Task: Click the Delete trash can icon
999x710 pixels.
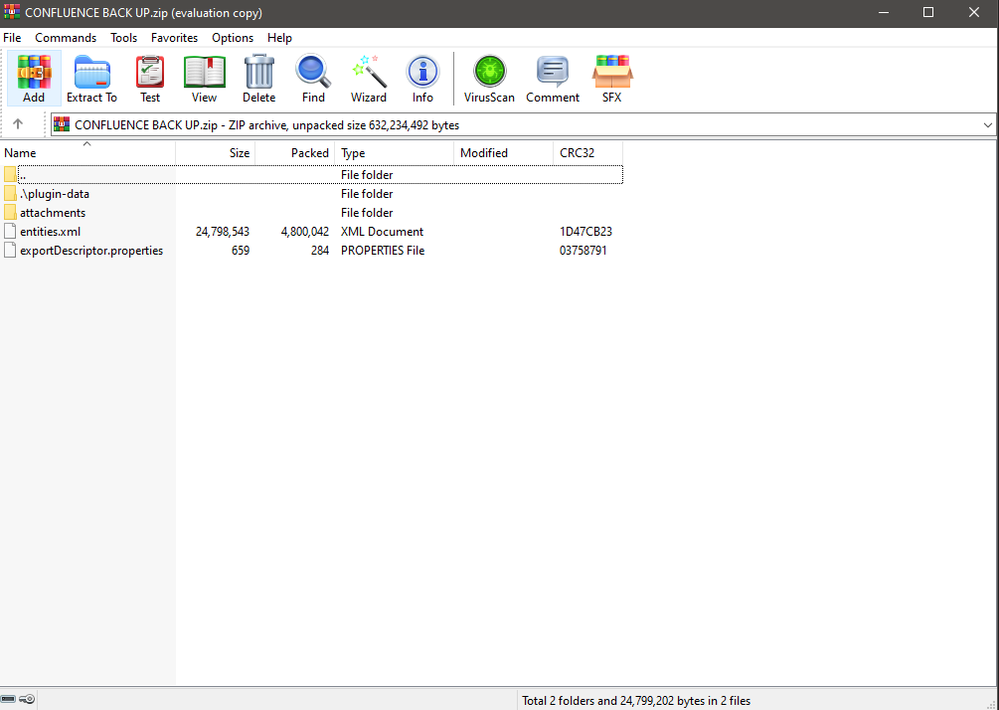Action: [259, 78]
